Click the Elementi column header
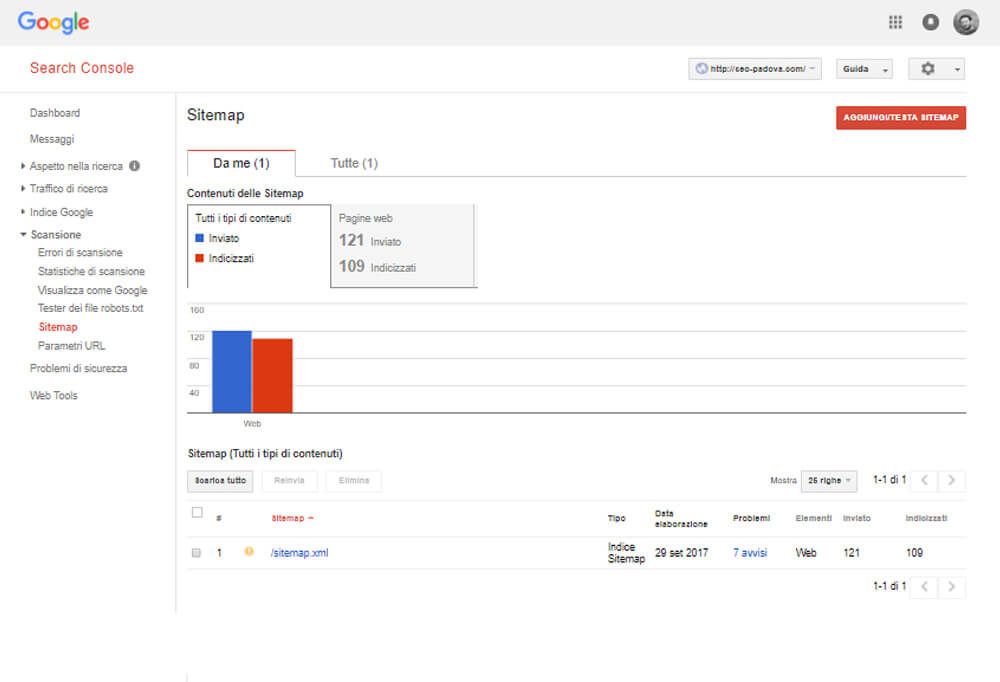 click(x=813, y=518)
